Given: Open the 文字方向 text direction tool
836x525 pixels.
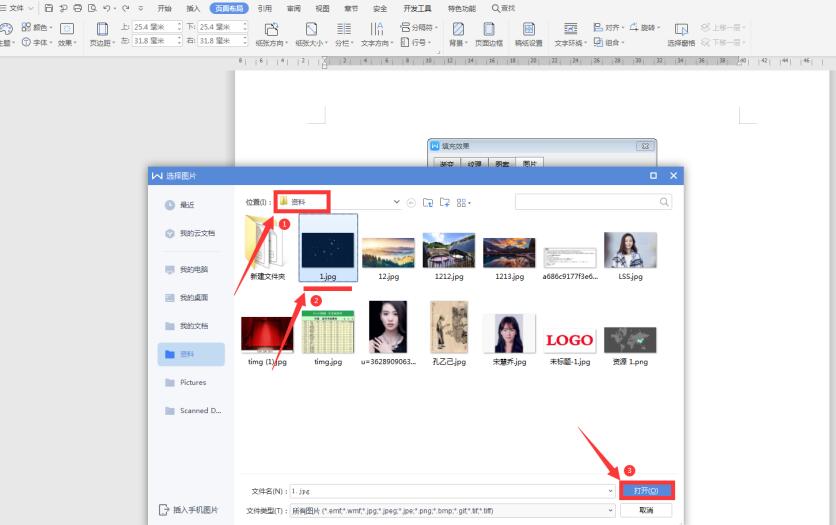Looking at the screenshot, I should (x=377, y=34).
